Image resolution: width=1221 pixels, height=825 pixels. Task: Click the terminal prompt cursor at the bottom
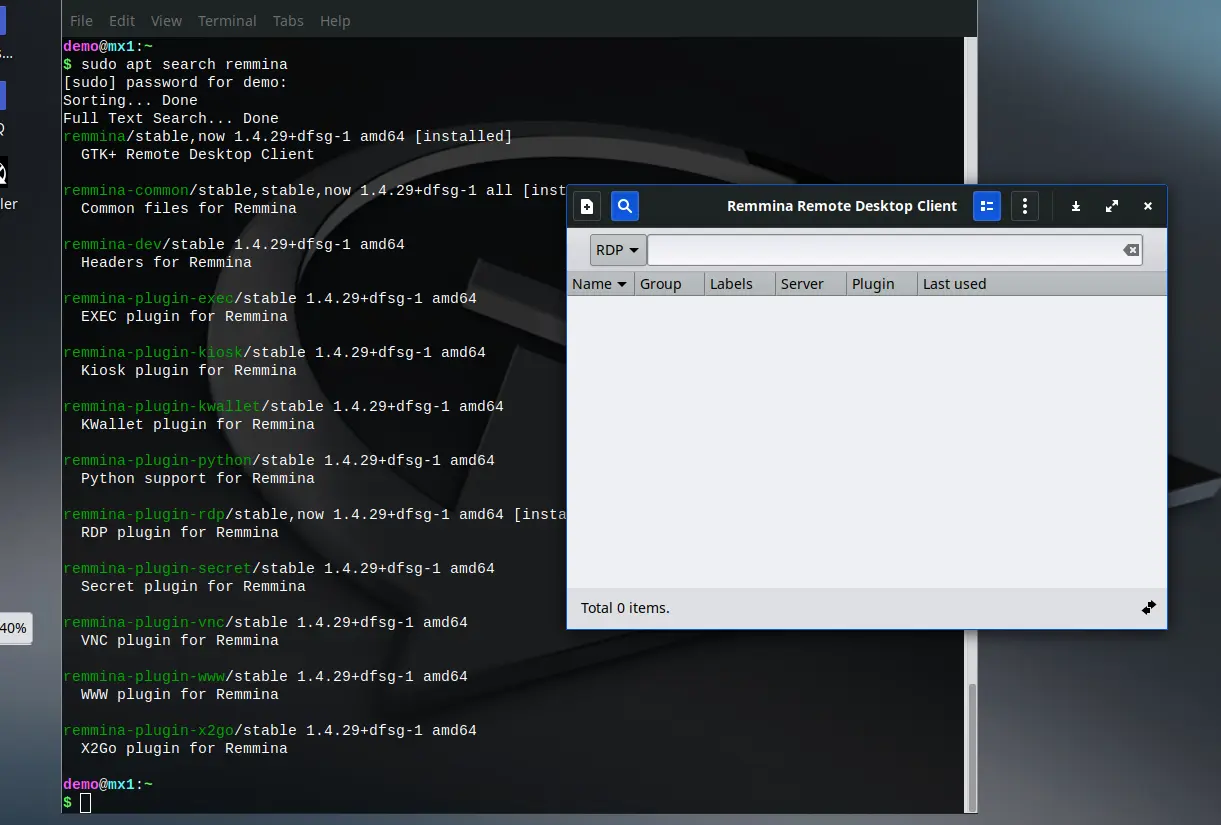tap(86, 802)
